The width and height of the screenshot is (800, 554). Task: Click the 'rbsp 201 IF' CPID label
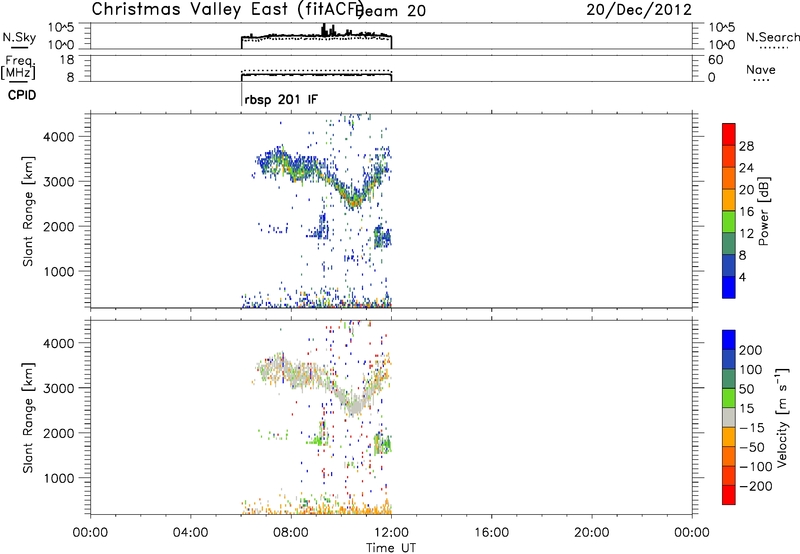(281, 99)
